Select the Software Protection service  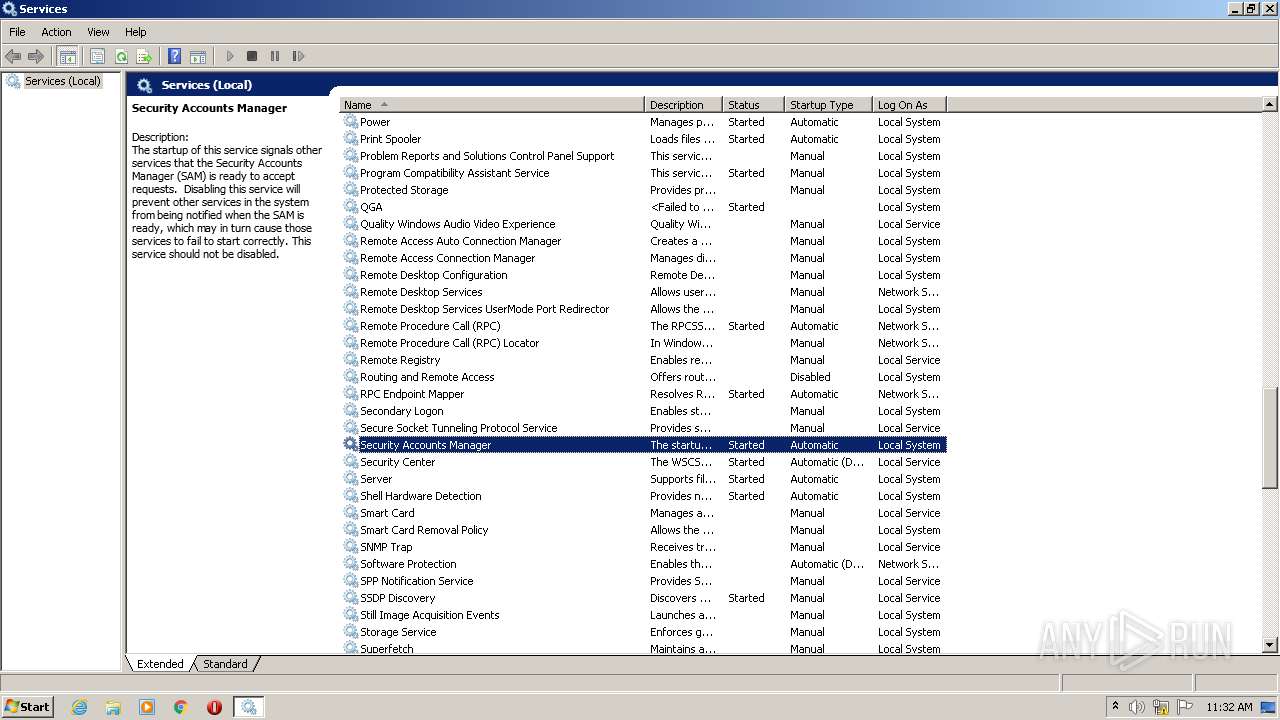click(x=643, y=564)
